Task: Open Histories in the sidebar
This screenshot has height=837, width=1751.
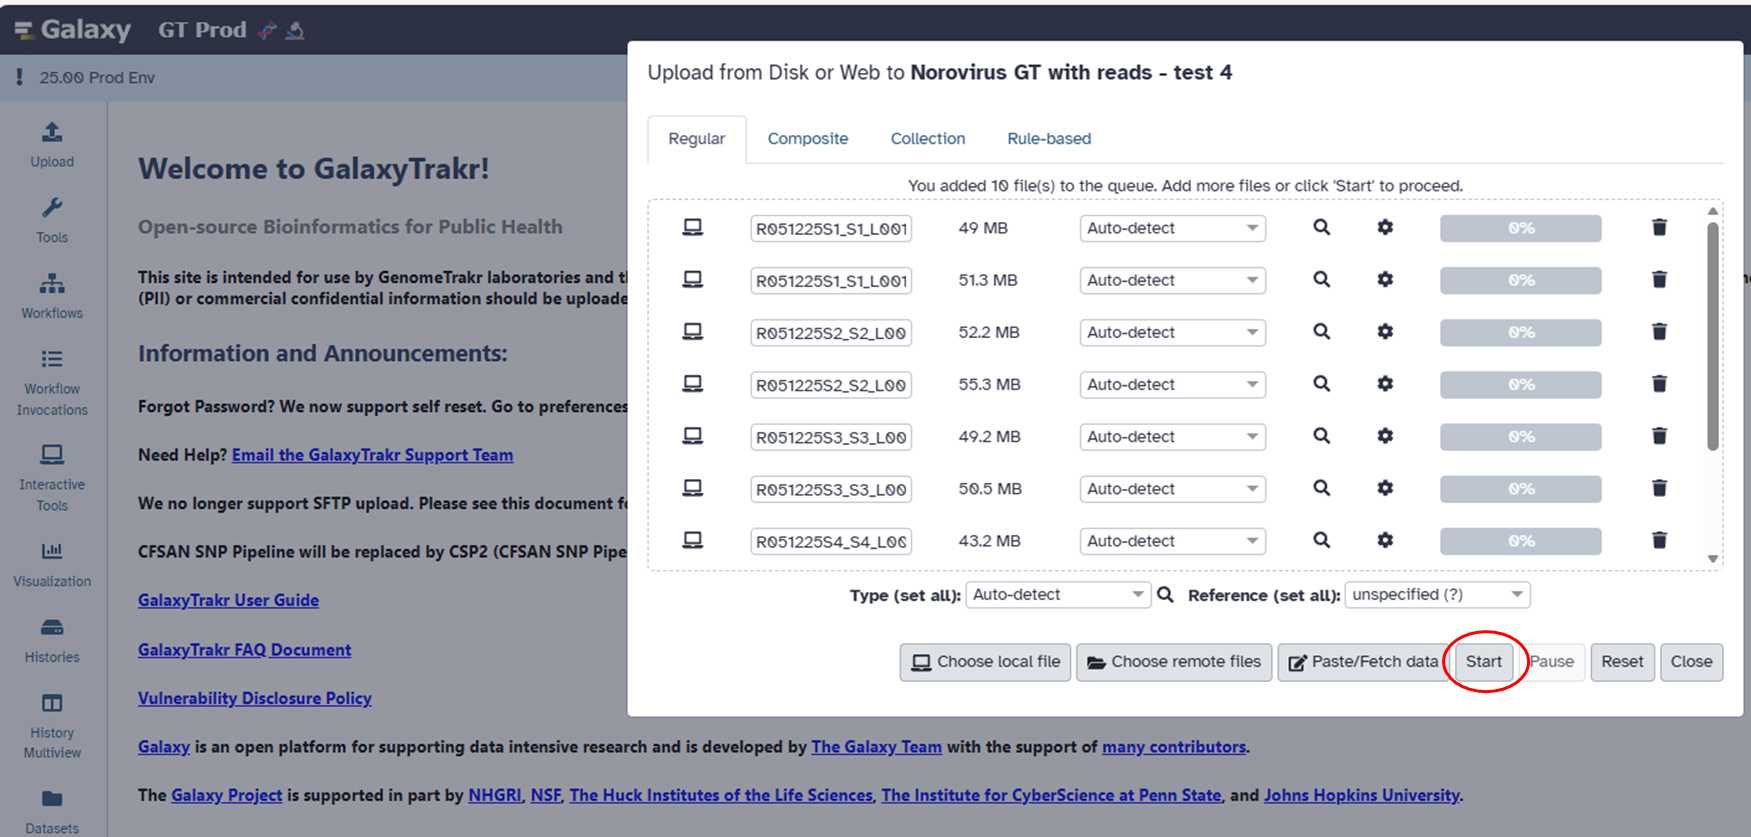Action: (x=52, y=639)
